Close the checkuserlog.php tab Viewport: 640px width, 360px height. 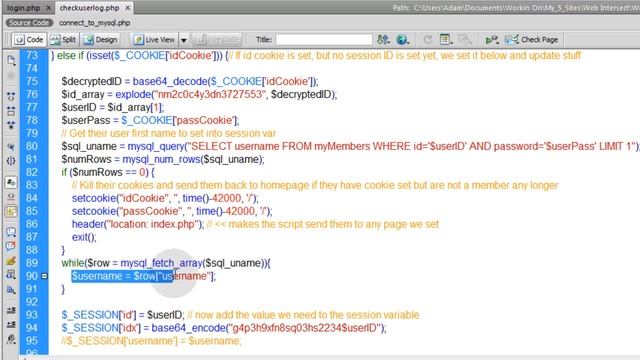(x=128, y=8)
